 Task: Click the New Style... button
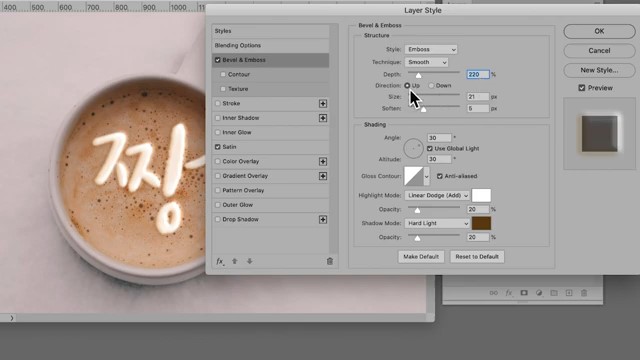(599, 70)
